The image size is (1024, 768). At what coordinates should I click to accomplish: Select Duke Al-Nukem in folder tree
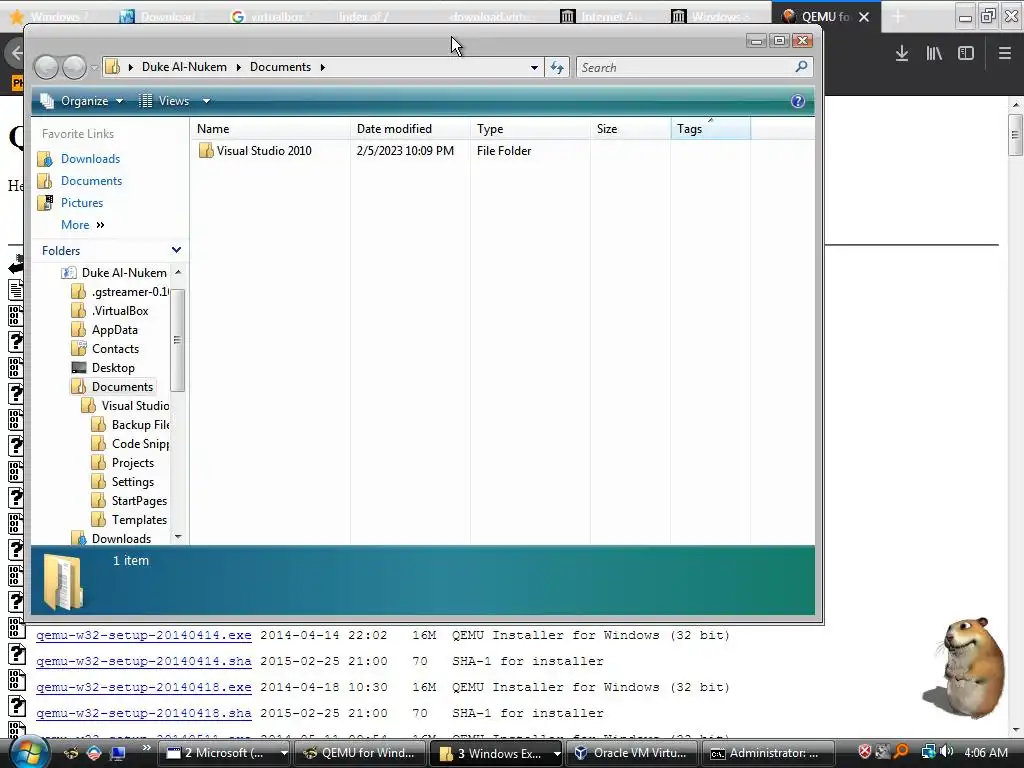pyautogui.click(x=123, y=273)
